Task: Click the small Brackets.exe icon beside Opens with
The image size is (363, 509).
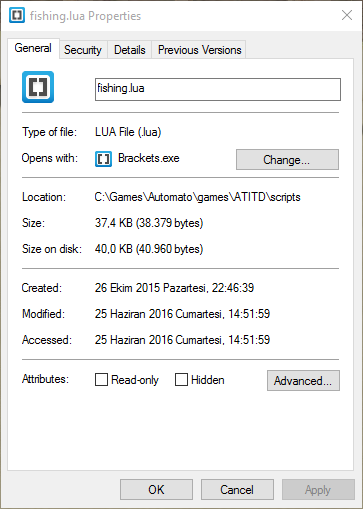Action: 103,159
